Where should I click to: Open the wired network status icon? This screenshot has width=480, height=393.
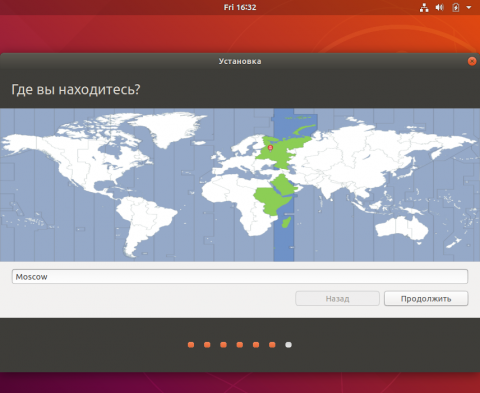coord(424,7)
